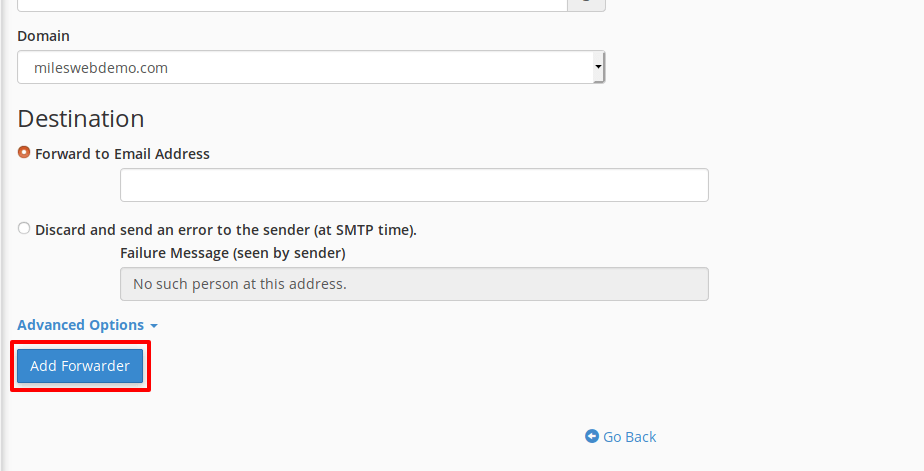Focus the forward destination email input
This screenshot has height=471, width=924.
pyautogui.click(x=414, y=185)
